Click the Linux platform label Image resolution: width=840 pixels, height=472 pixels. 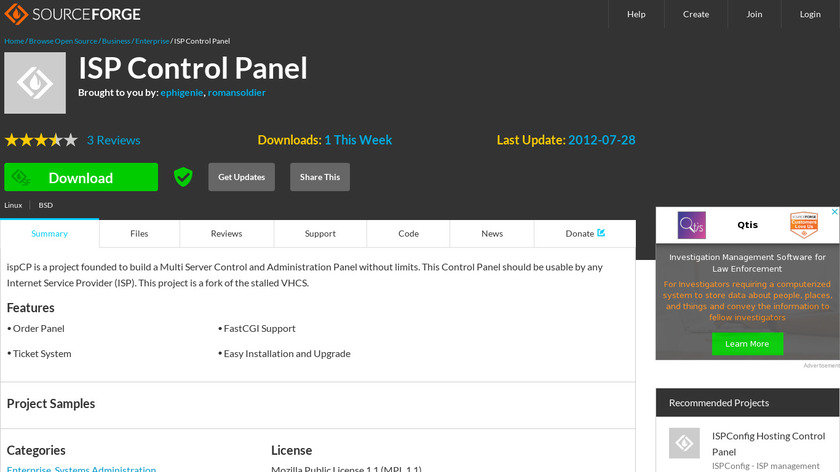[13, 205]
